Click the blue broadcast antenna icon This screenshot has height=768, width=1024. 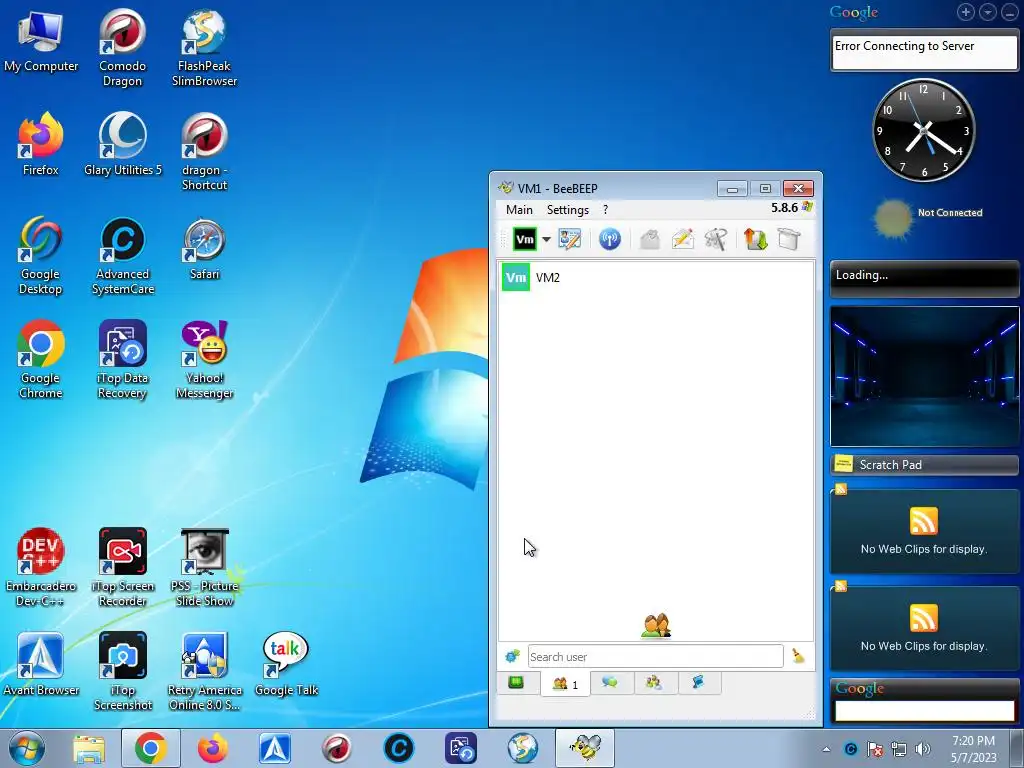point(610,239)
